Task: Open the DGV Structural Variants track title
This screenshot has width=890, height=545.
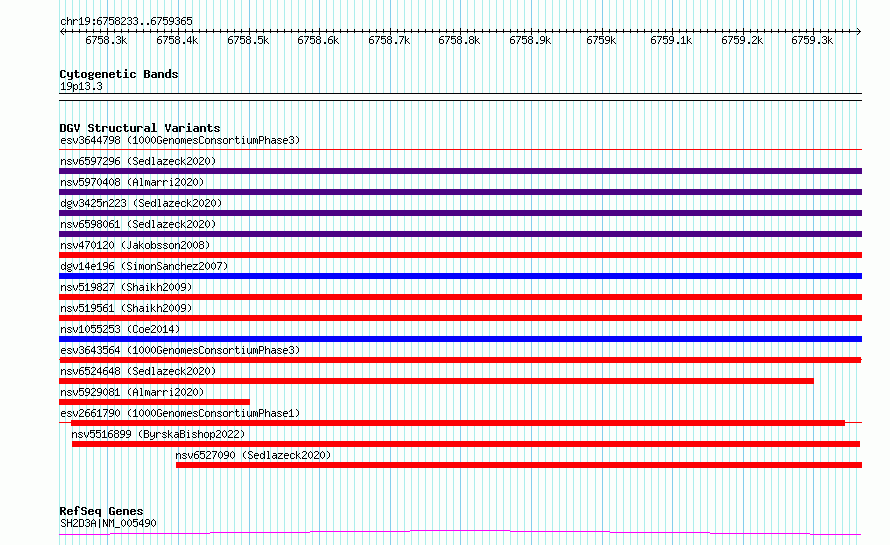Action: (140, 128)
